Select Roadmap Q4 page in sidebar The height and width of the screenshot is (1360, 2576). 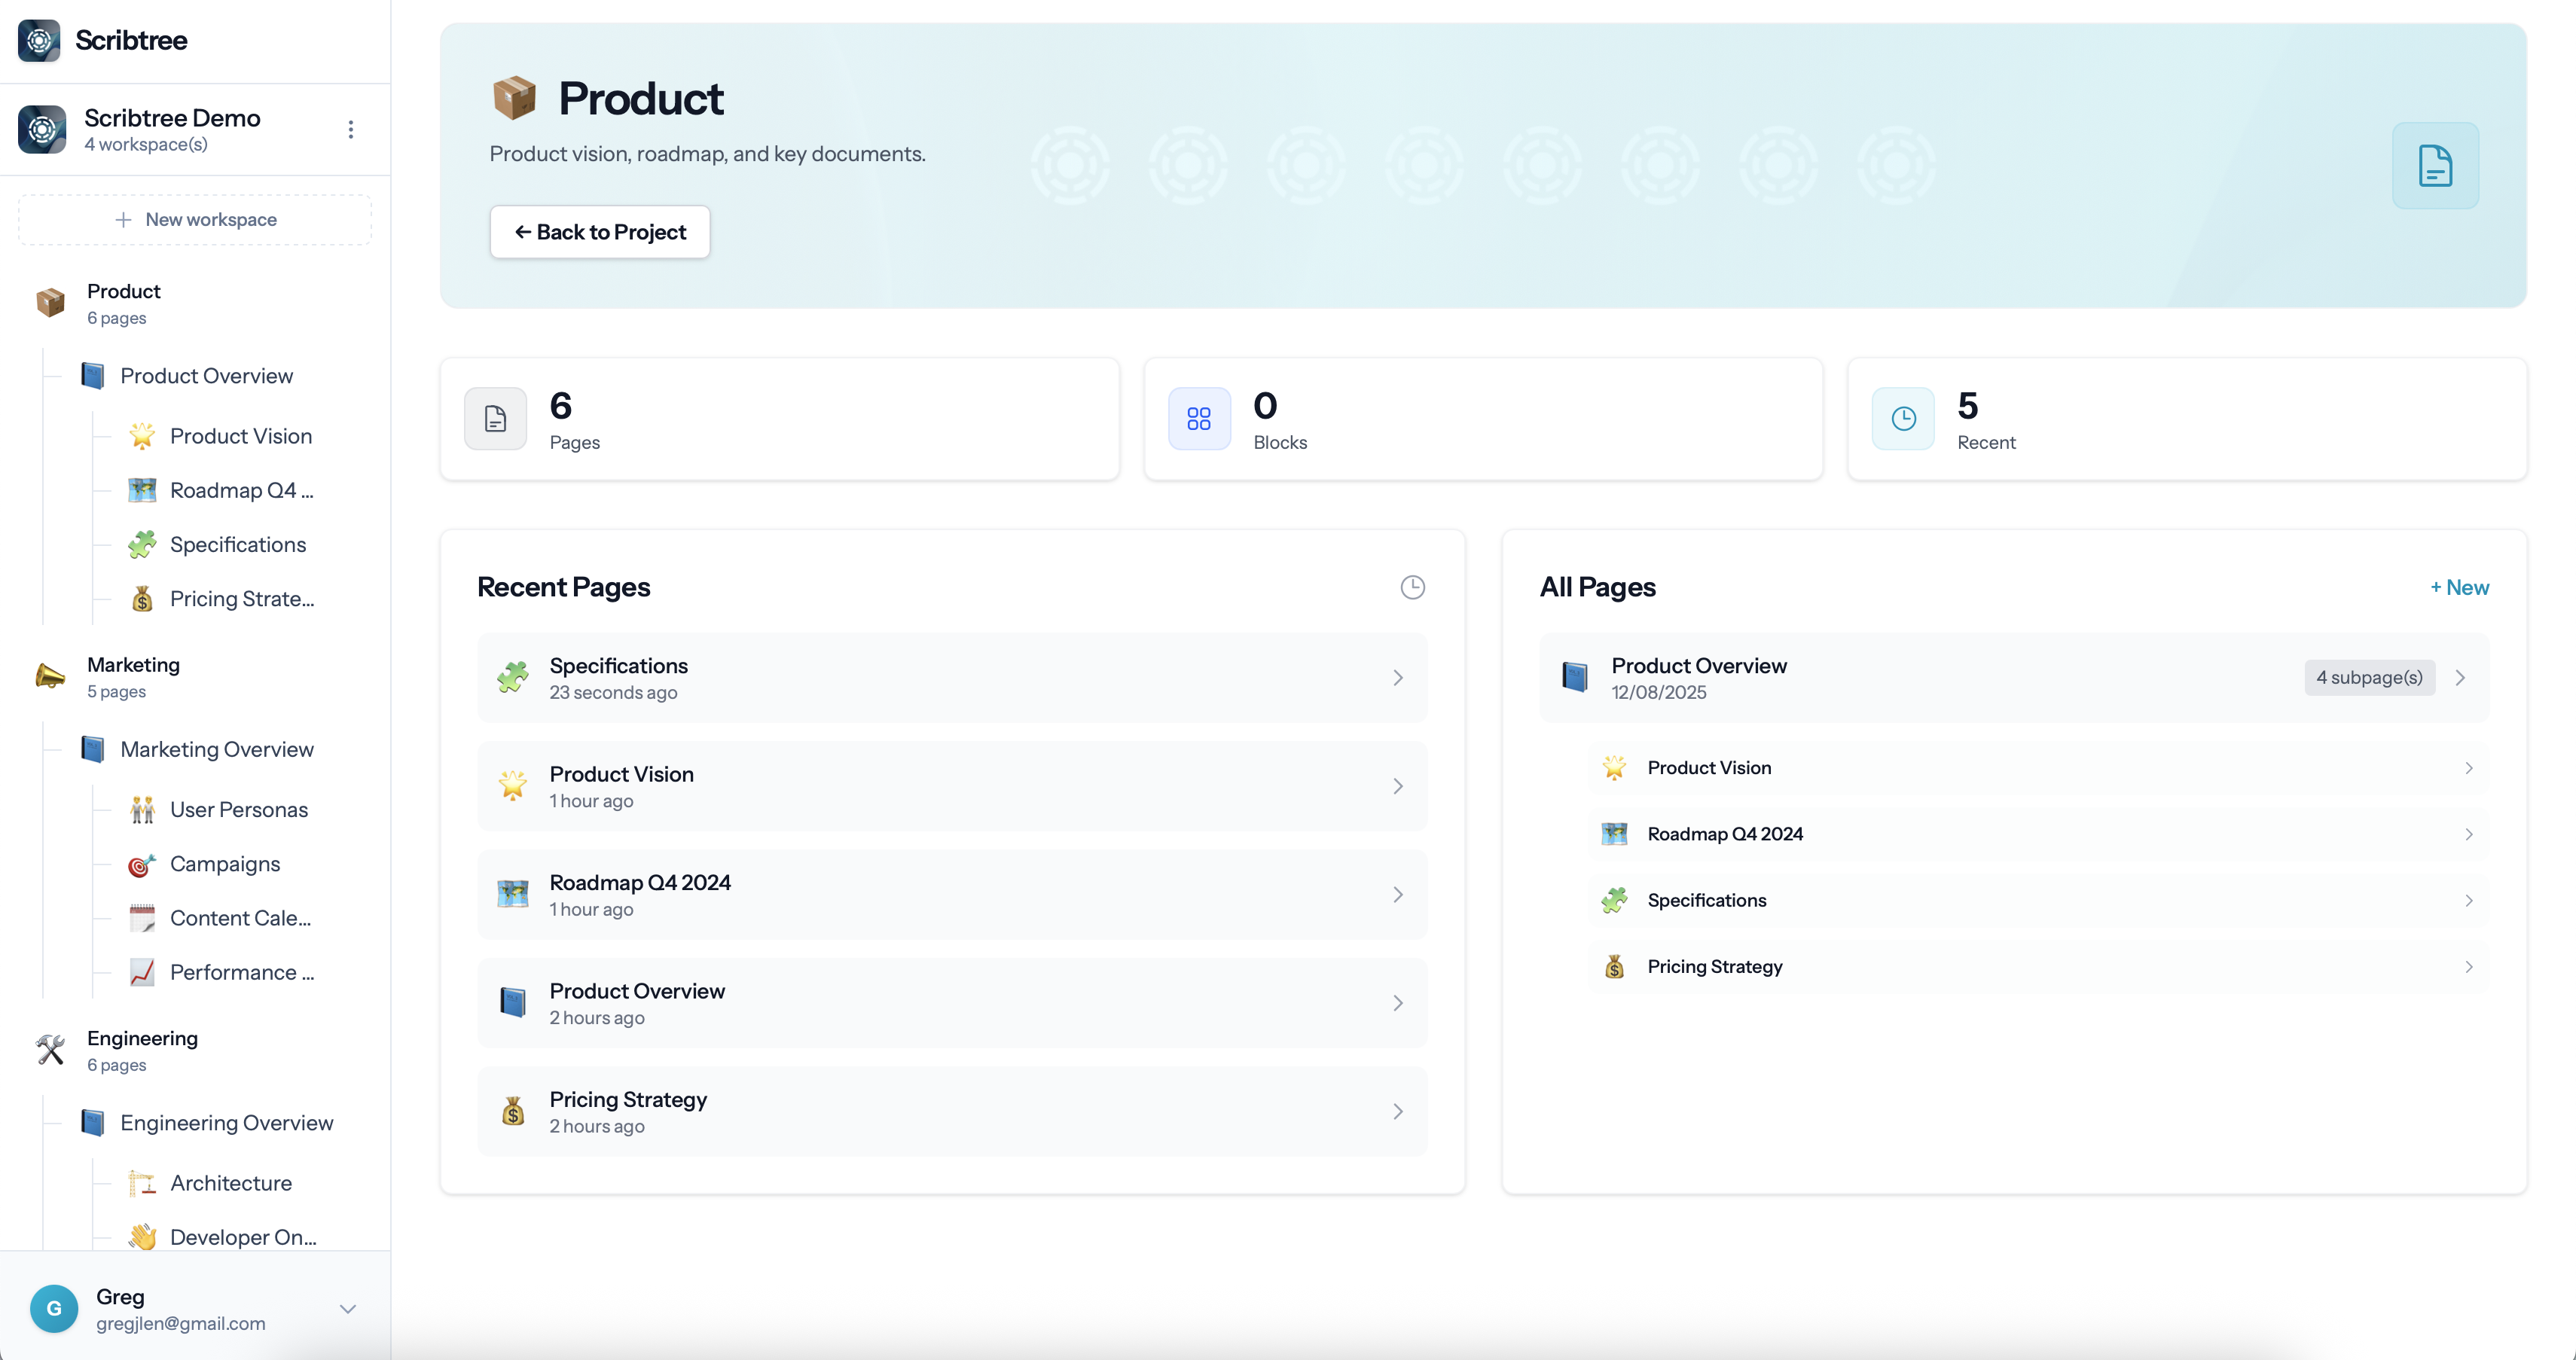[x=241, y=491]
